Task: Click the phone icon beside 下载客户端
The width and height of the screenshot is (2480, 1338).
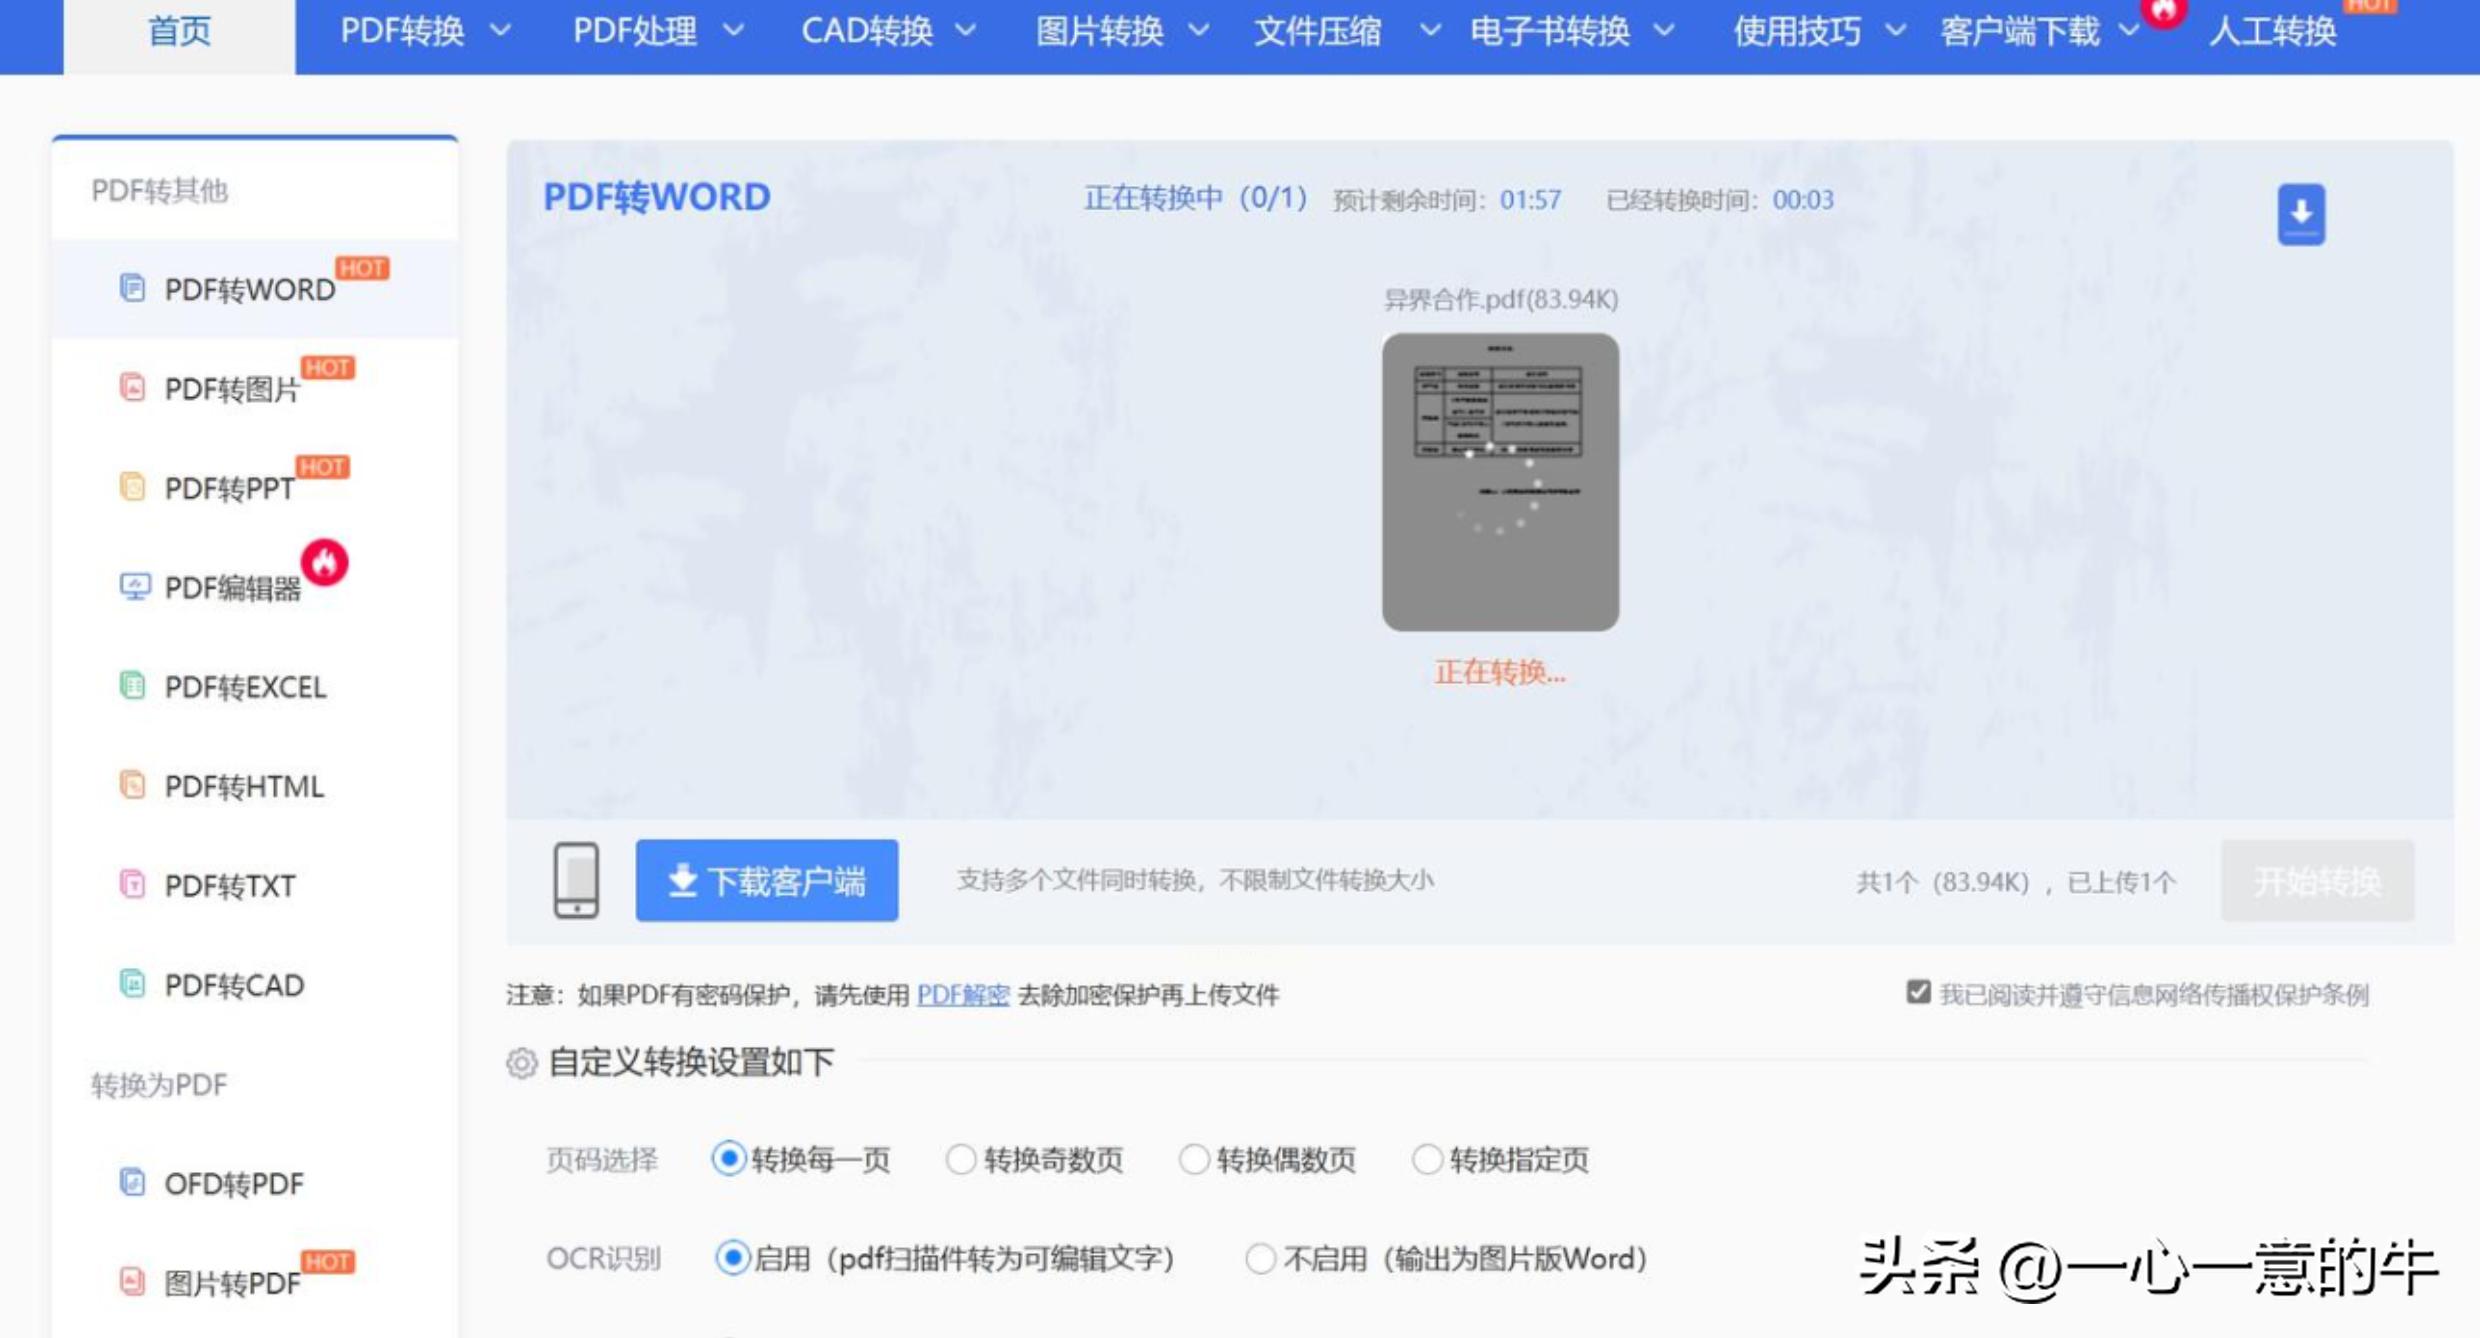Action: click(x=577, y=881)
